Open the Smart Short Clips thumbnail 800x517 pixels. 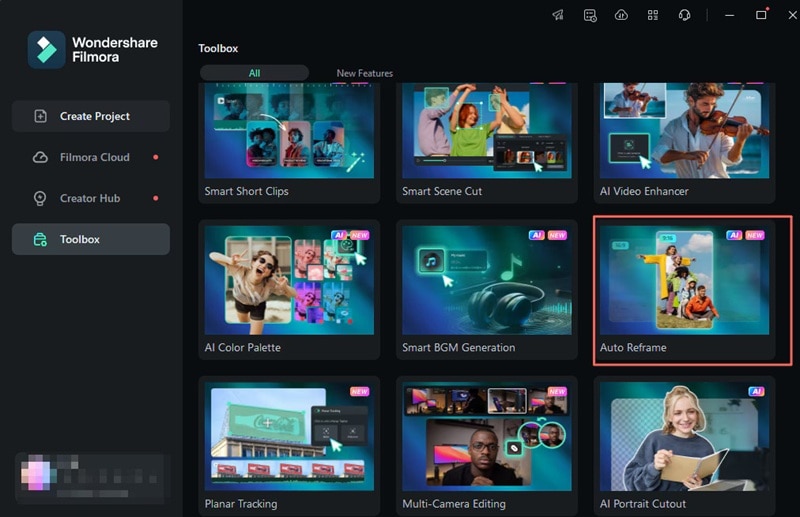(x=289, y=131)
